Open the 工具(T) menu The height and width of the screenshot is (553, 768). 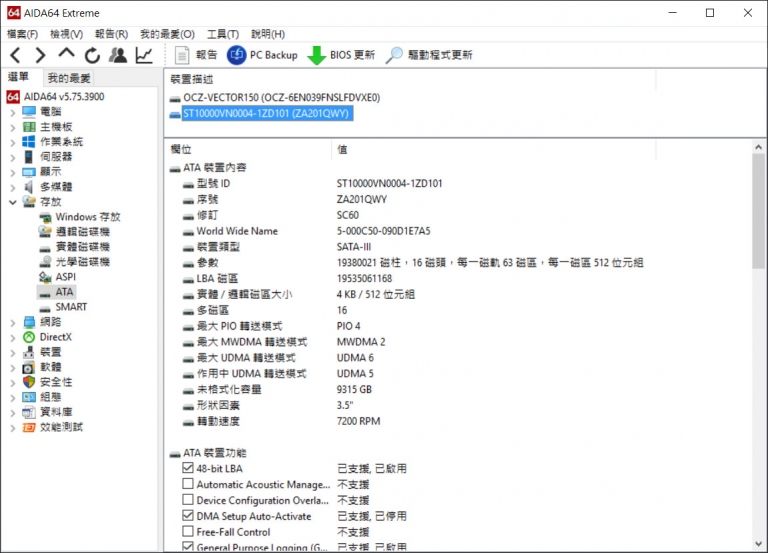click(x=223, y=34)
